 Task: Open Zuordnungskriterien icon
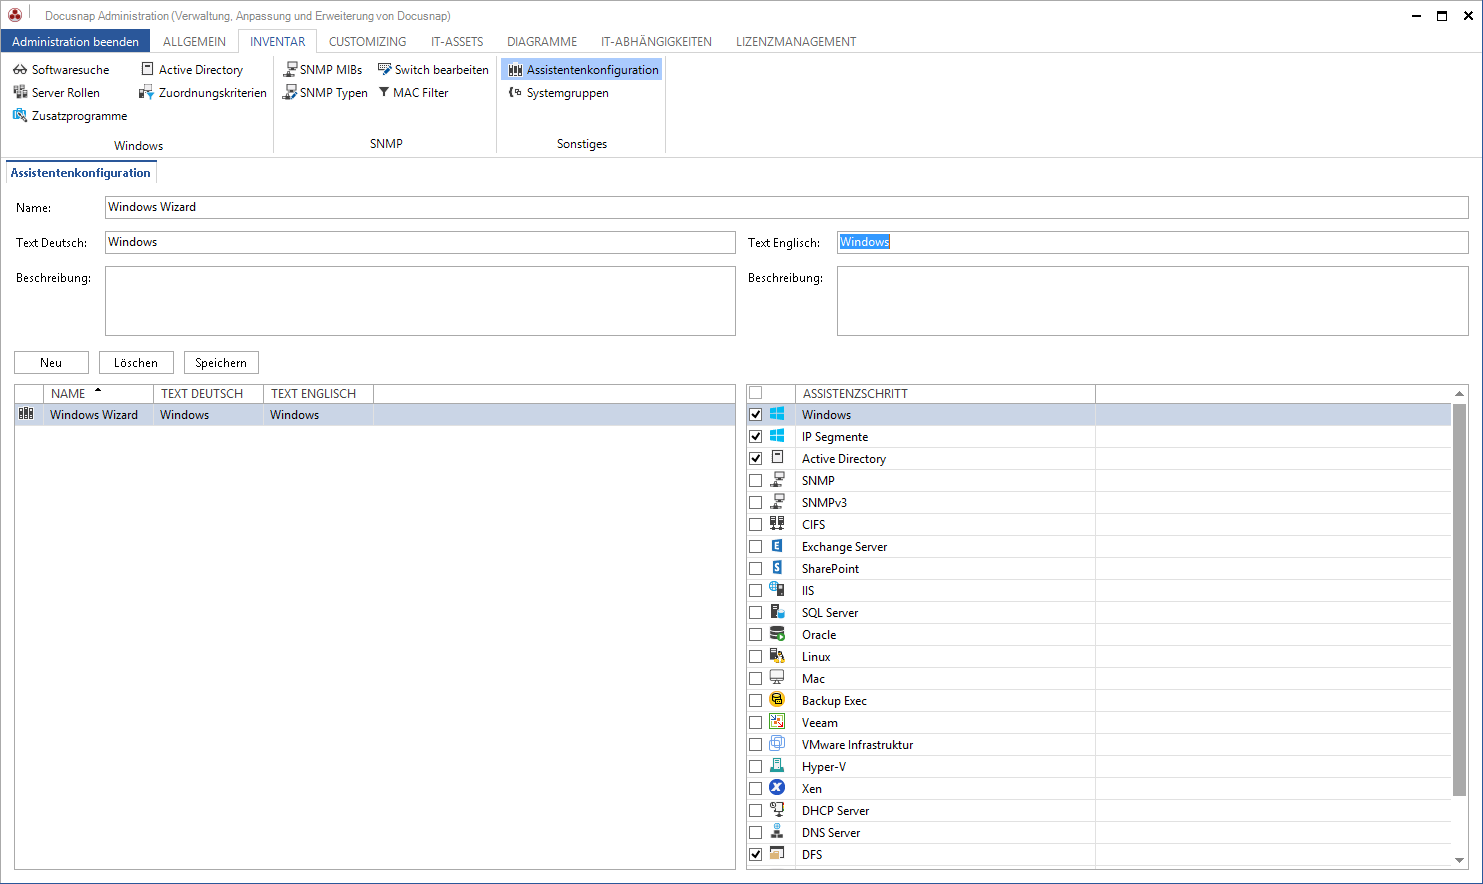pyautogui.click(x=146, y=92)
